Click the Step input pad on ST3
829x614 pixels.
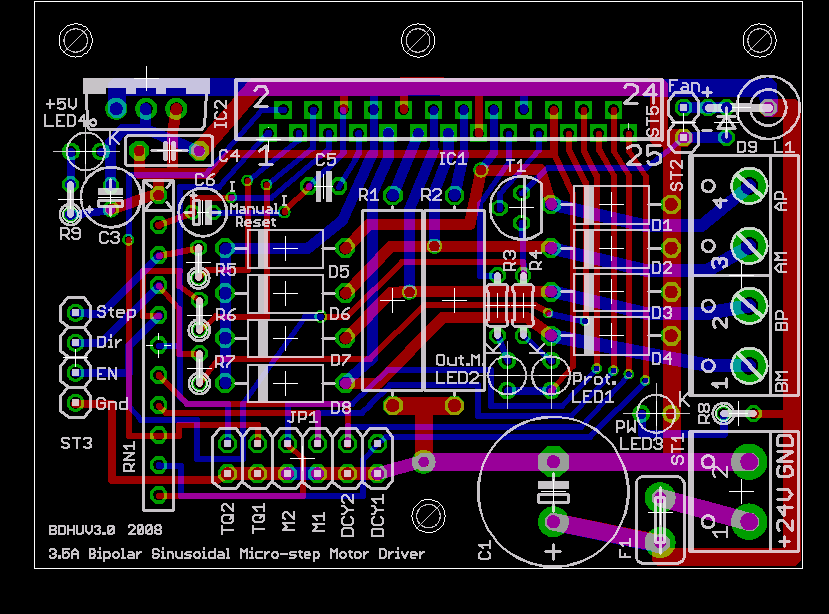[74, 312]
